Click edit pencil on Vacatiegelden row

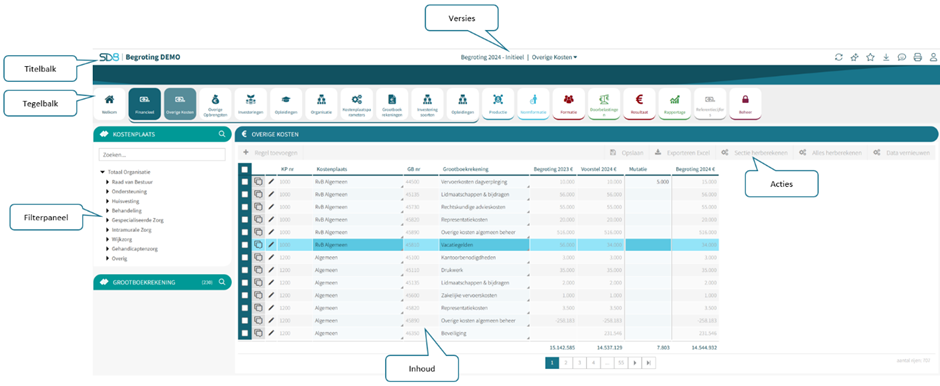(272, 245)
